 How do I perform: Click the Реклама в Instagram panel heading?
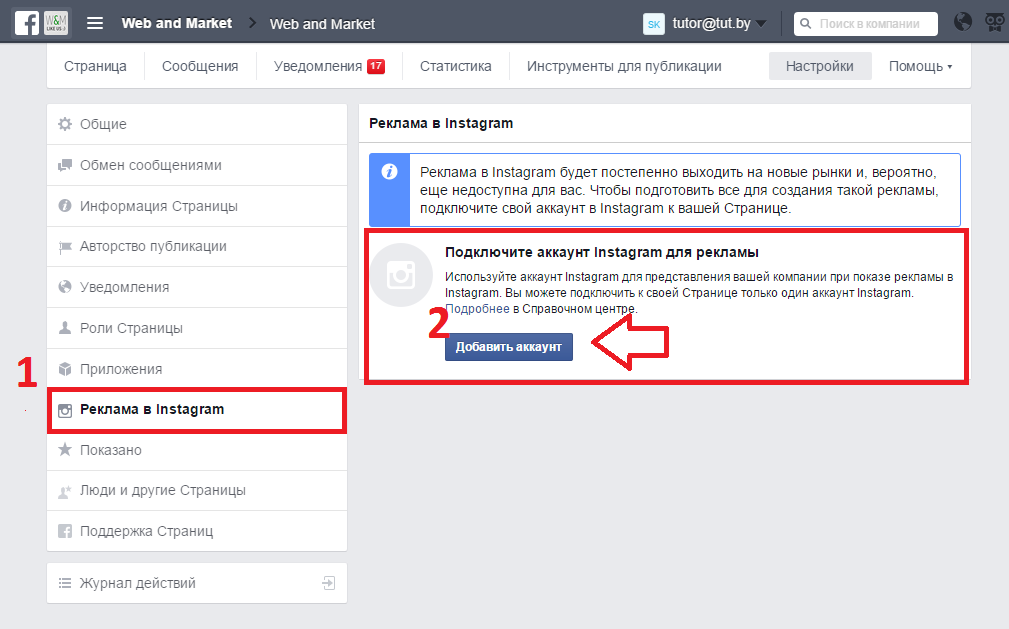pyautogui.click(x=441, y=124)
